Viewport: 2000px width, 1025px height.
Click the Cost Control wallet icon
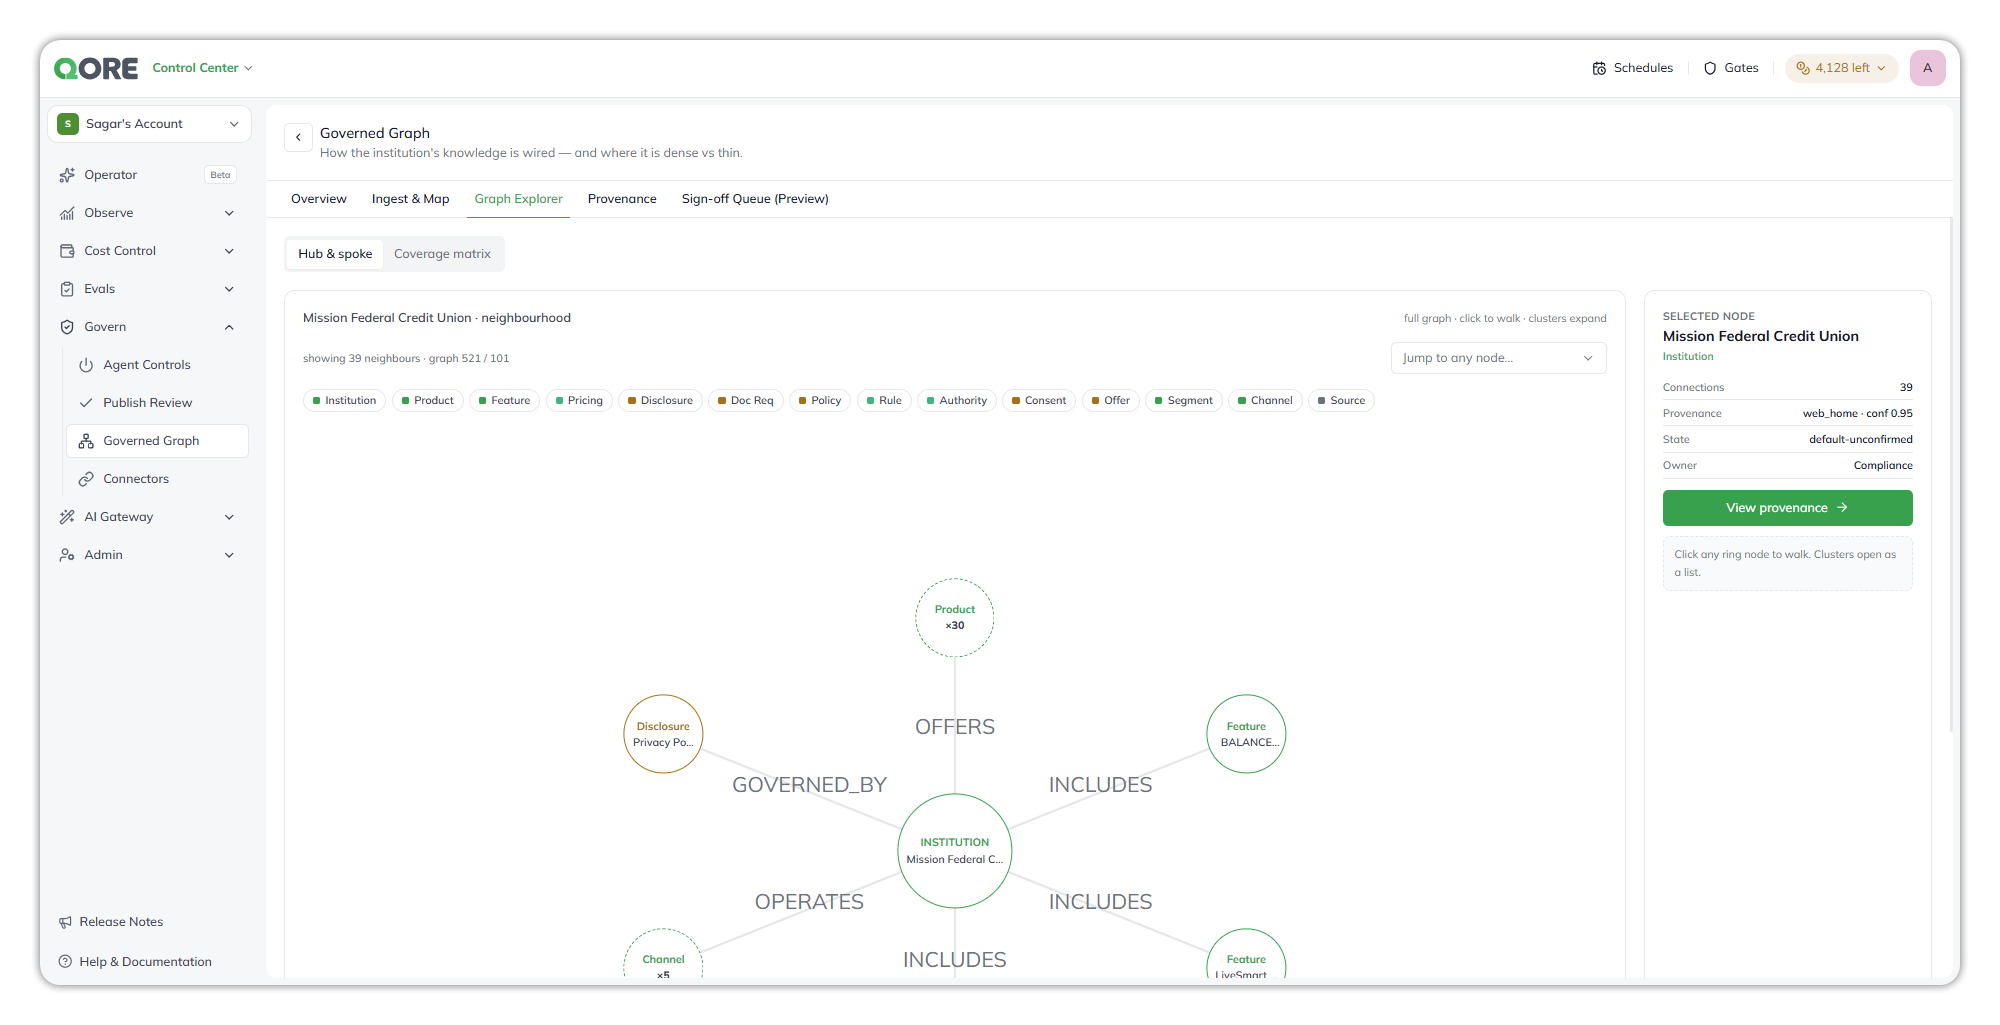67,251
